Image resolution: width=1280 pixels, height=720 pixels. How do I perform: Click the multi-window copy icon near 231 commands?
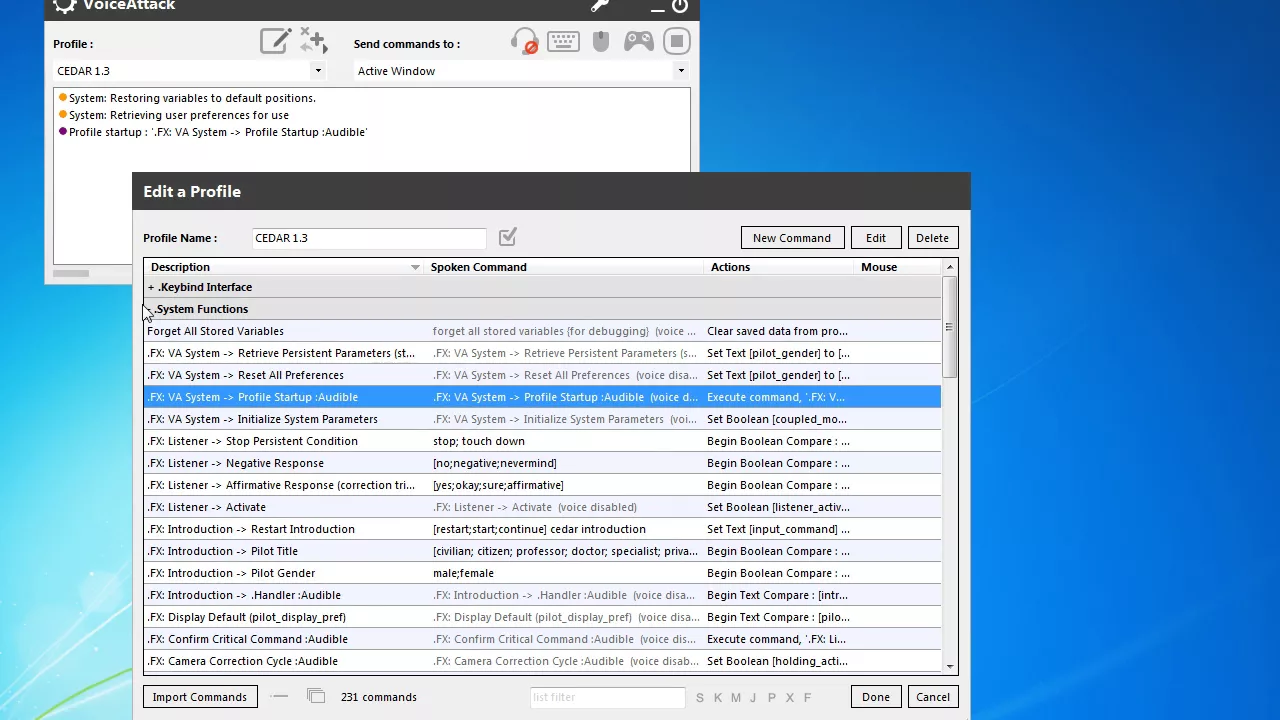316,696
